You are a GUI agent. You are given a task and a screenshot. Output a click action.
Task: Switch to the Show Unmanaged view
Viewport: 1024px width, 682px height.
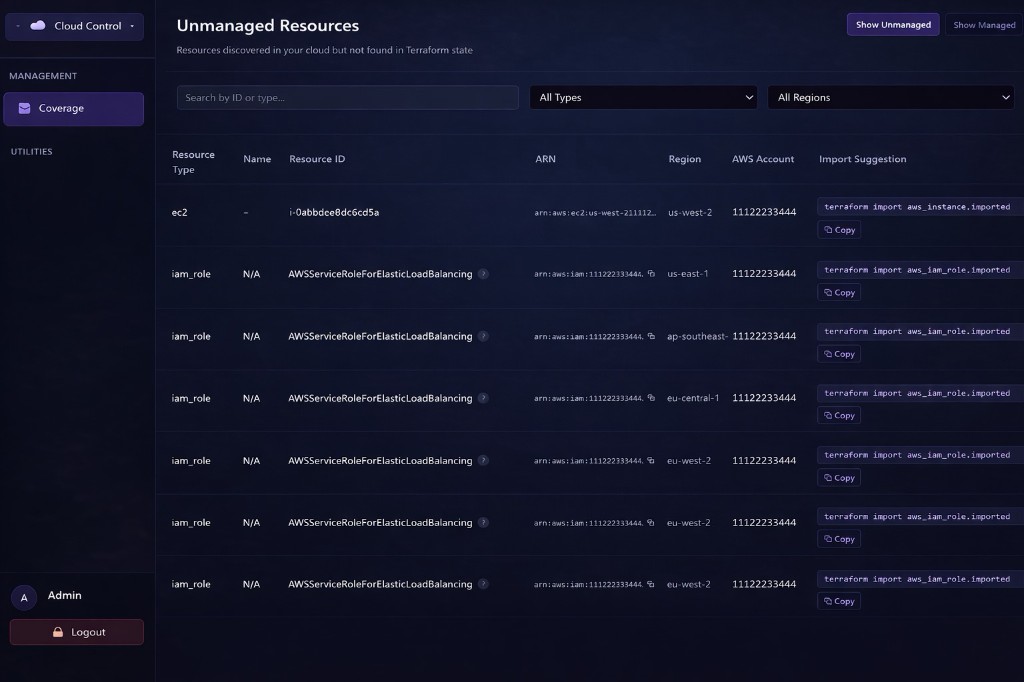click(x=893, y=25)
